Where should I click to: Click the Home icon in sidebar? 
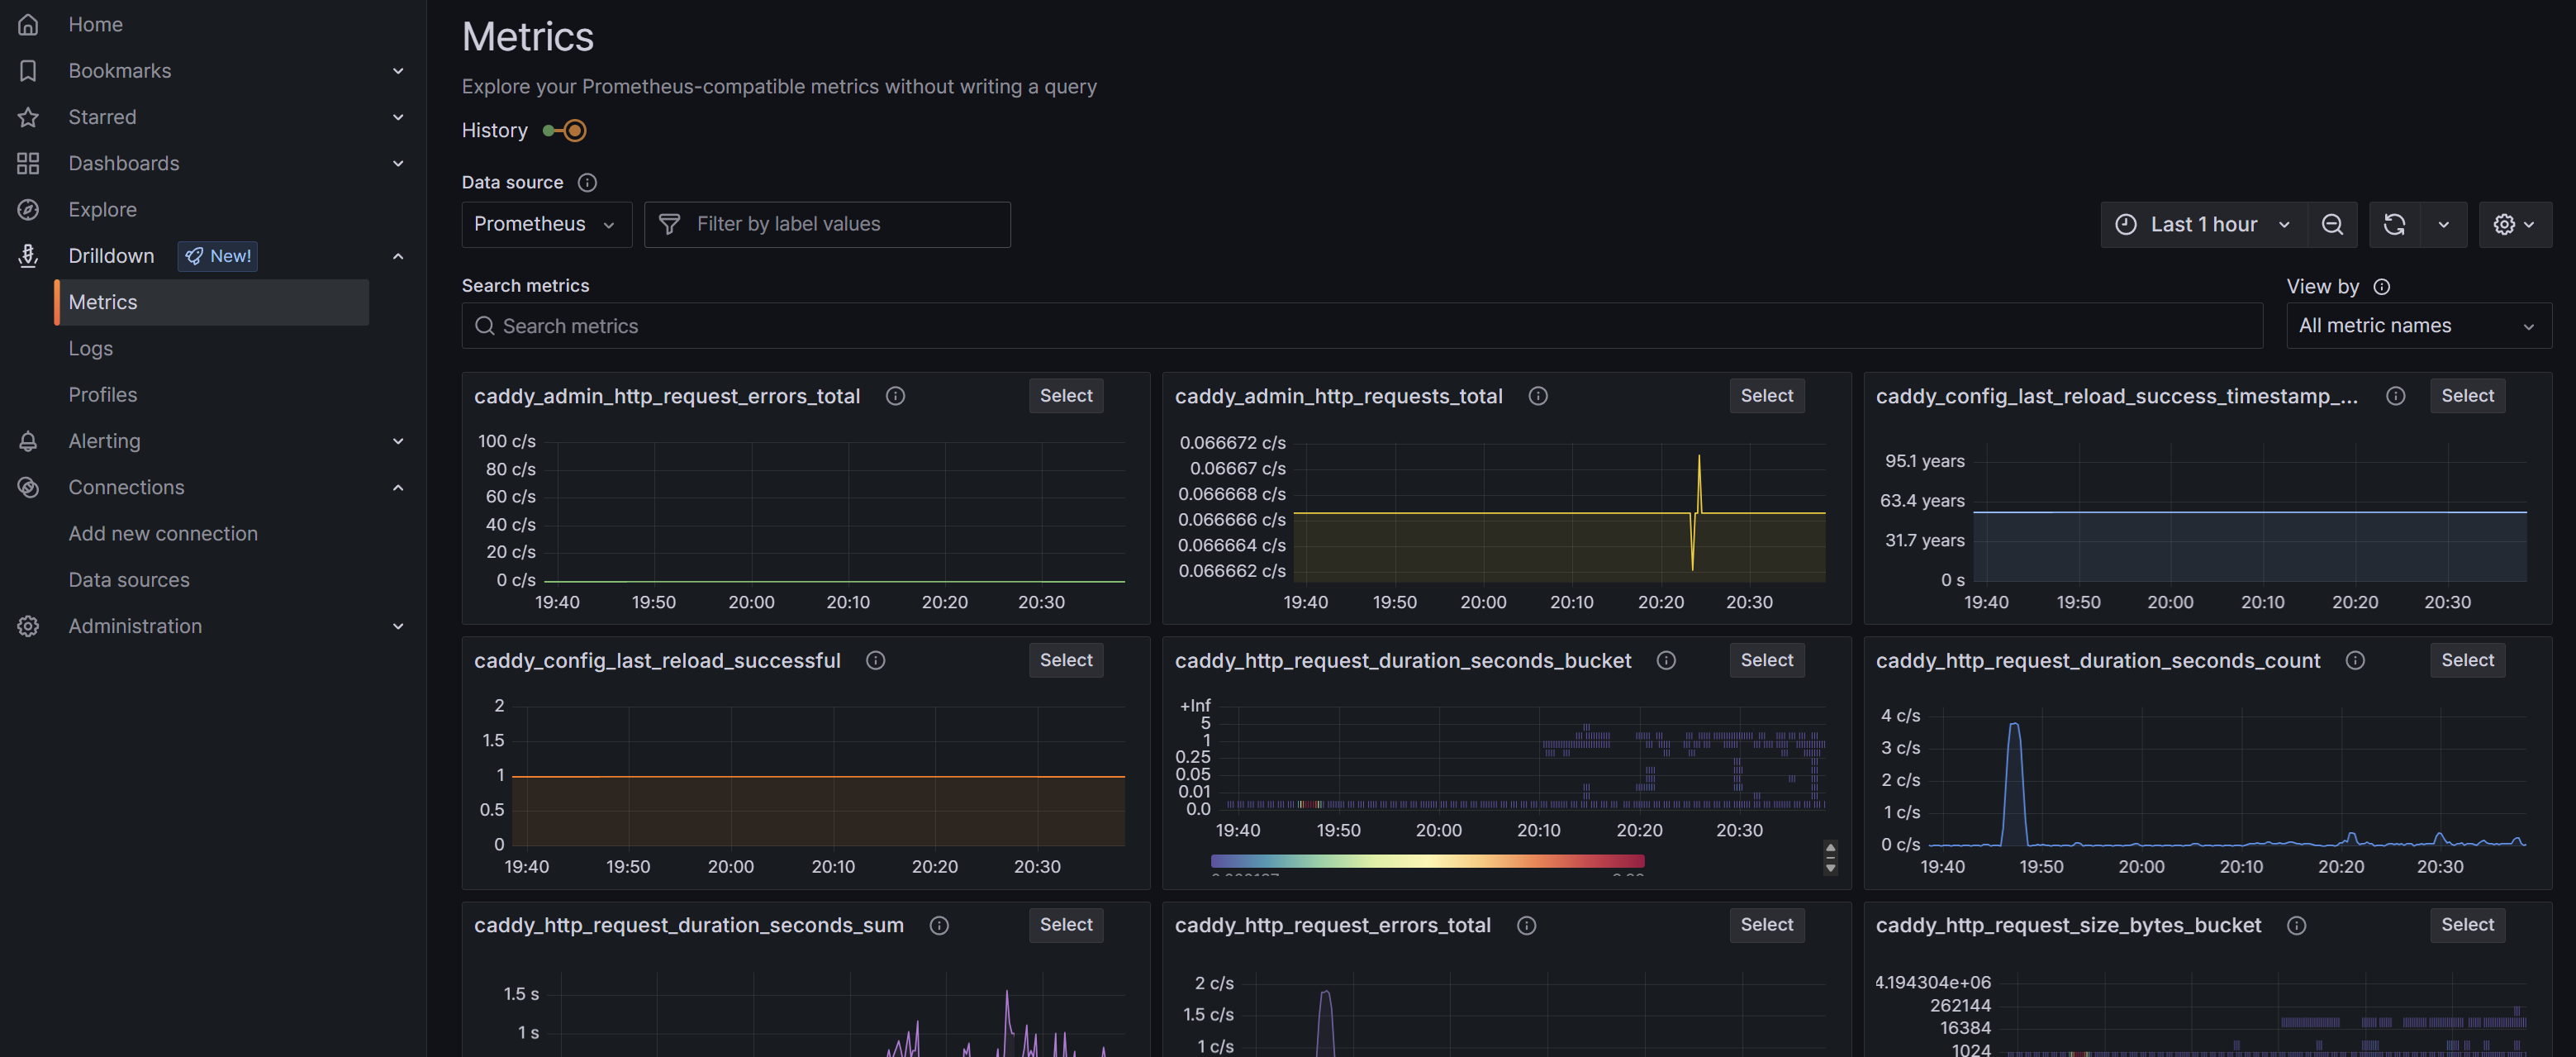(28, 25)
